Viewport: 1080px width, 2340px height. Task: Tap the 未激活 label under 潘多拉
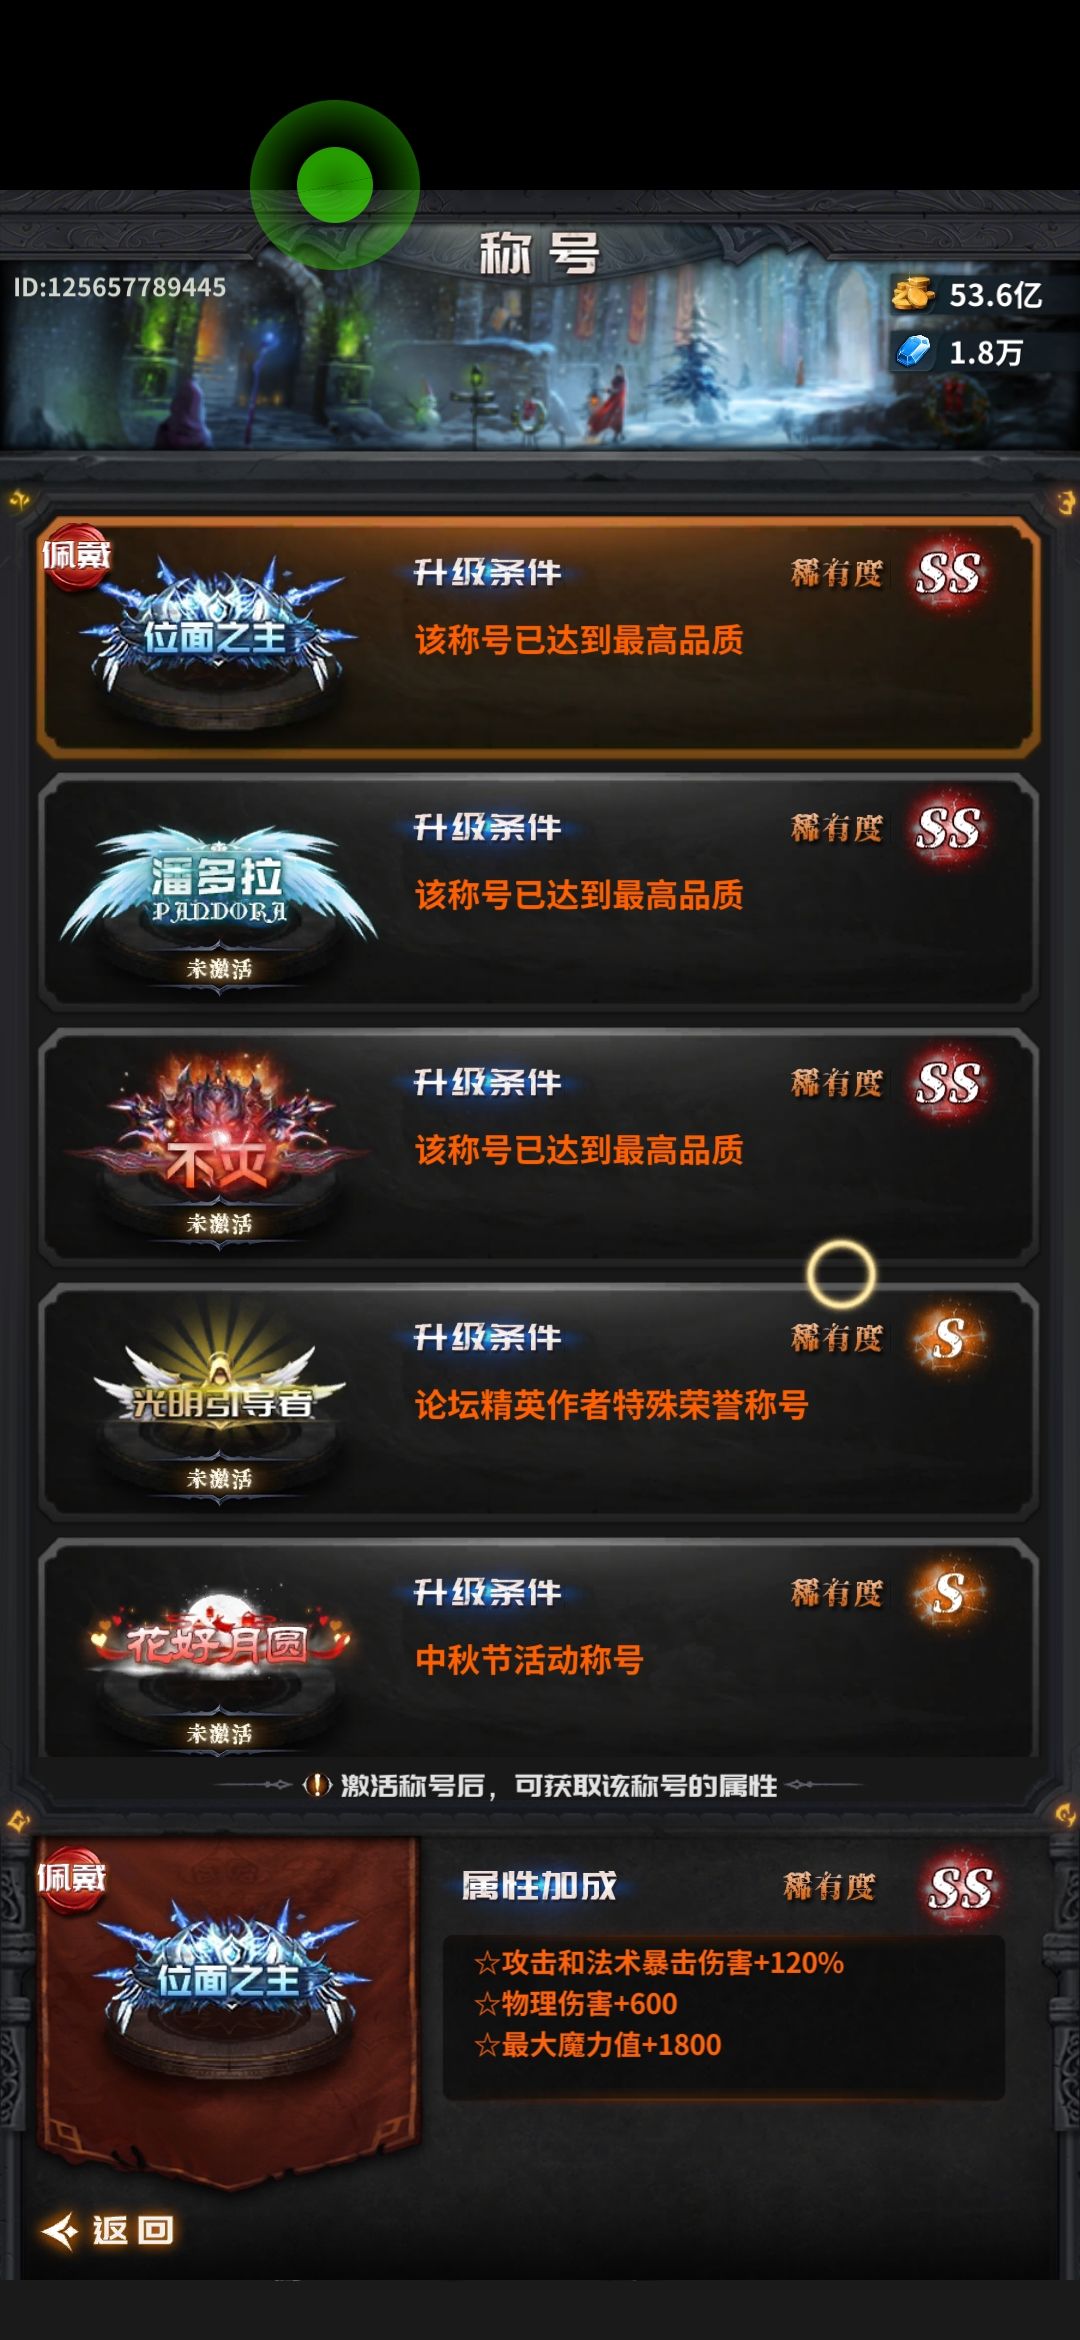click(x=219, y=968)
